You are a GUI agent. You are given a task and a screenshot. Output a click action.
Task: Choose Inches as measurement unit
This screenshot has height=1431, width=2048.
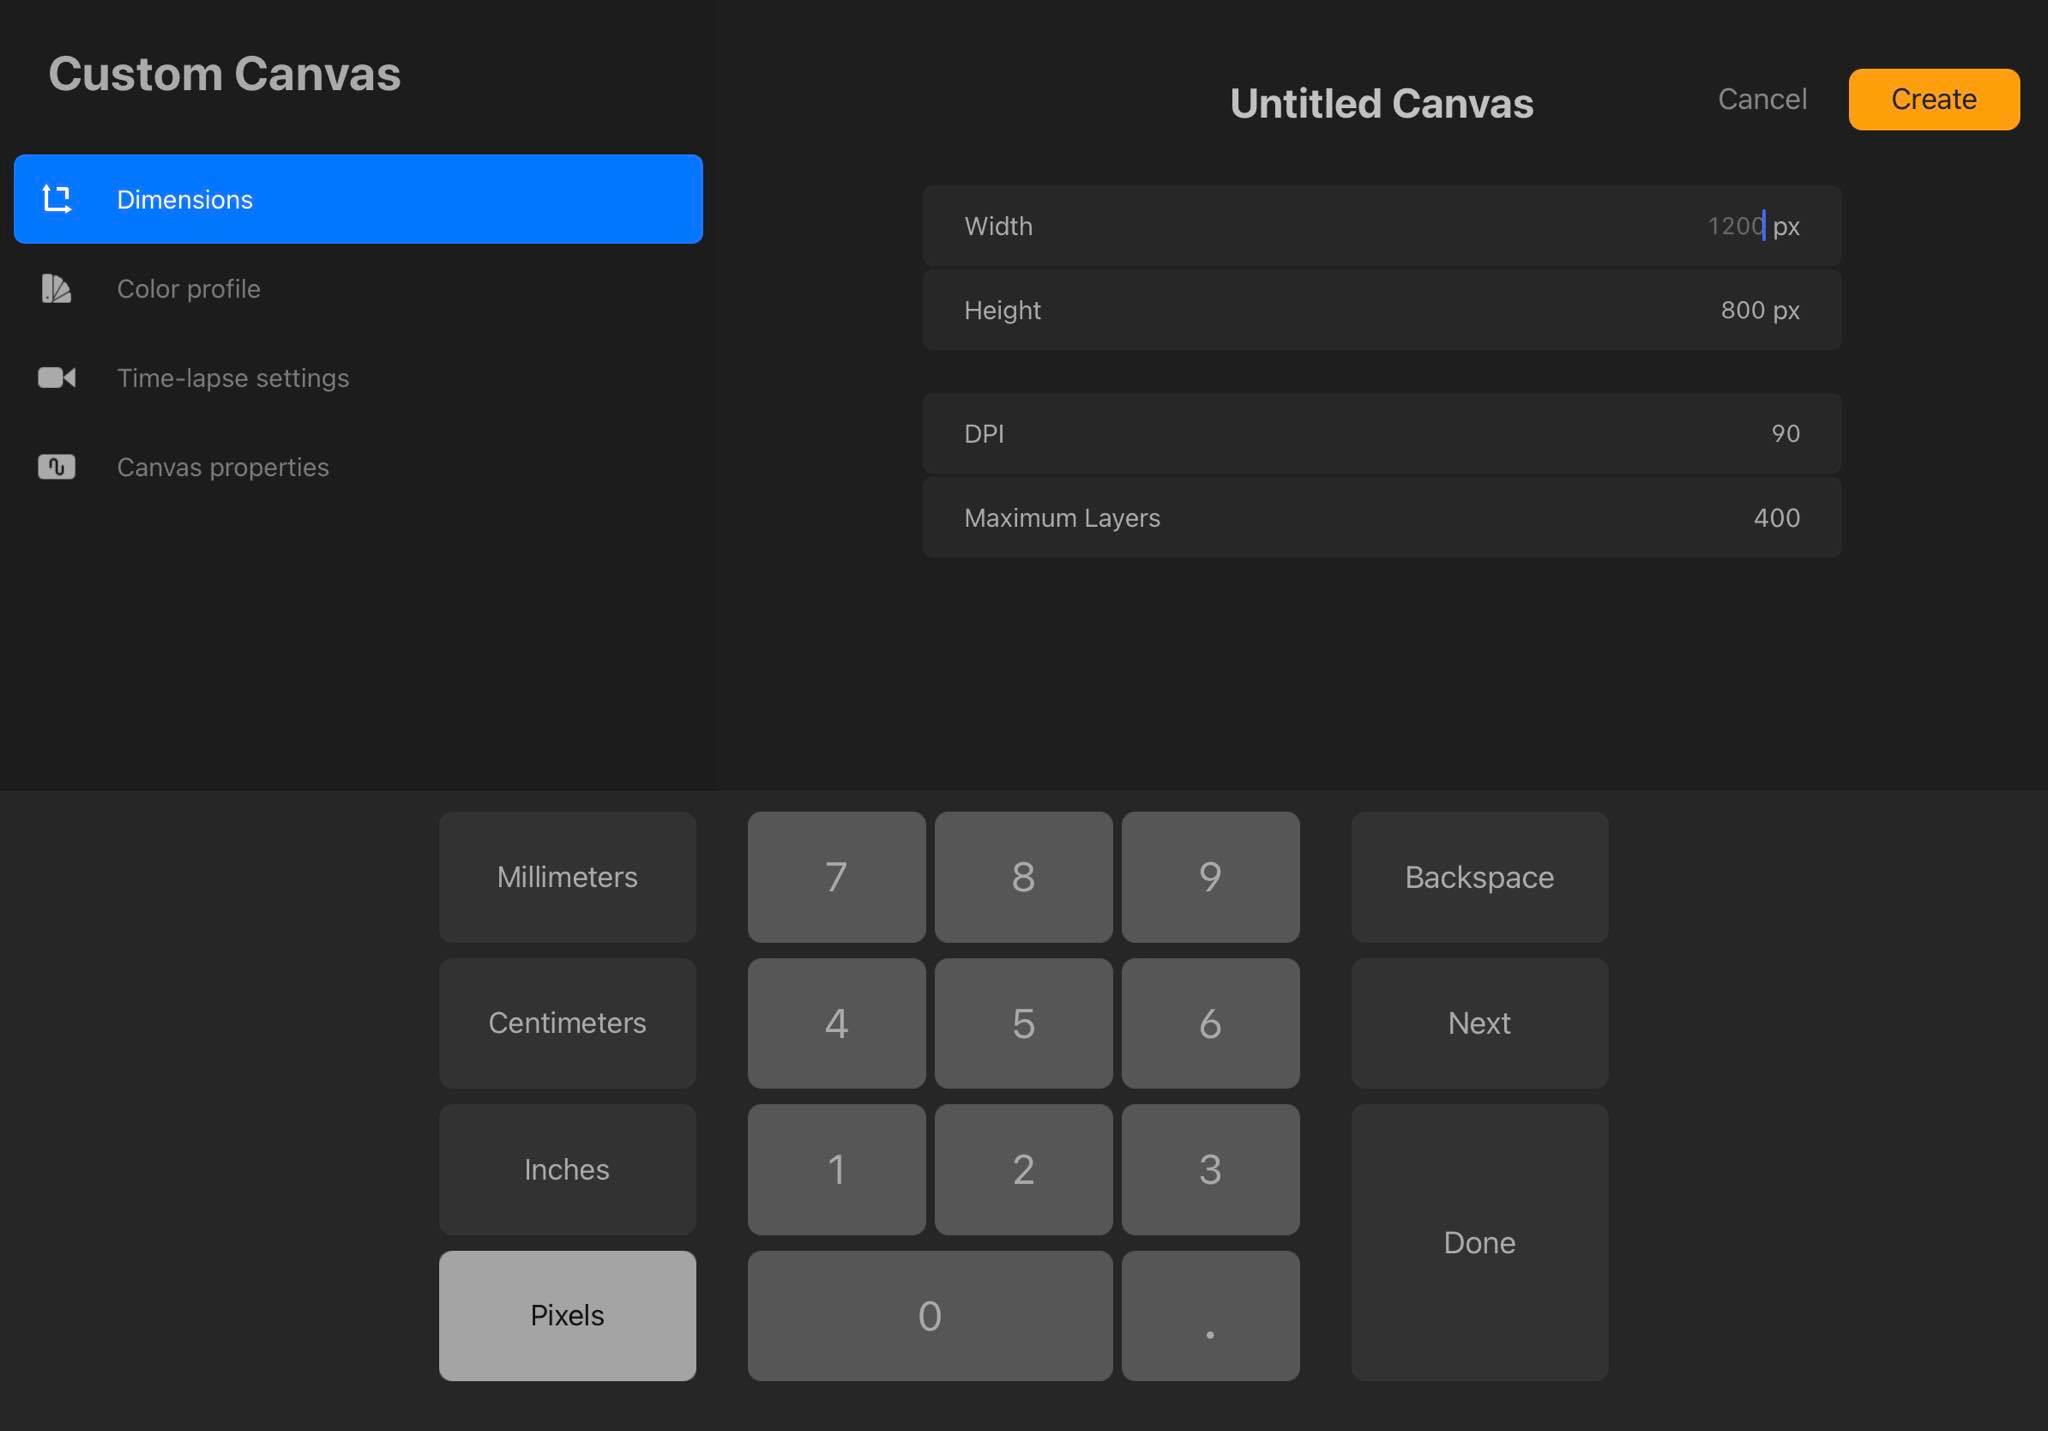coord(567,1169)
